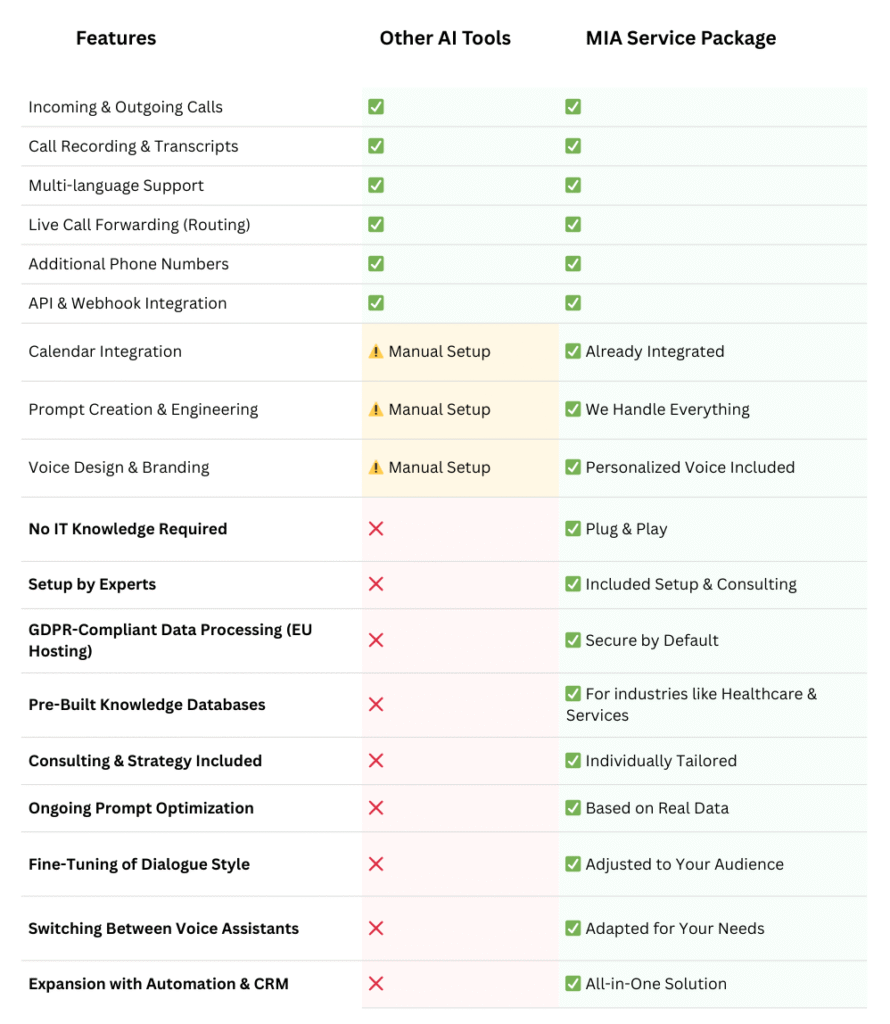This screenshot has width=890, height=1024.
Task: Click the Fine-Tuning of Dialogue Style label
Action: click(x=139, y=865)
